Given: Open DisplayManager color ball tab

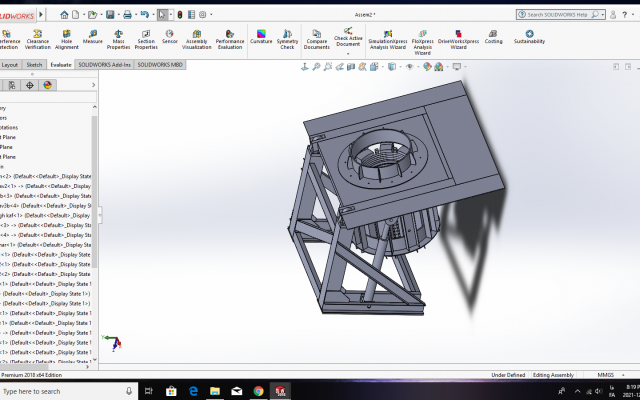Looking at the screenshot, I should tap(47, 85).
